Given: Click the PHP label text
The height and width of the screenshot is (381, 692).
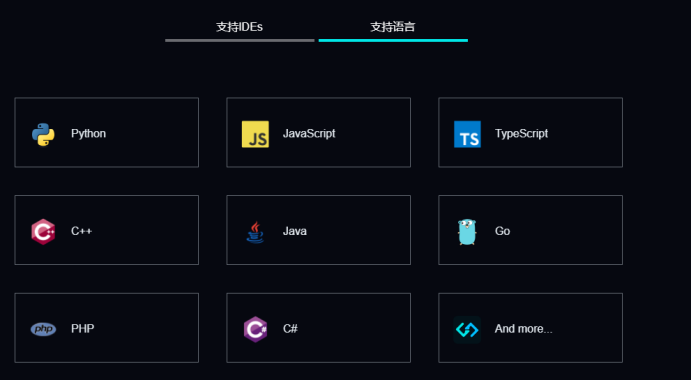Looking at the screenshot, I should [x=83, y=328].
